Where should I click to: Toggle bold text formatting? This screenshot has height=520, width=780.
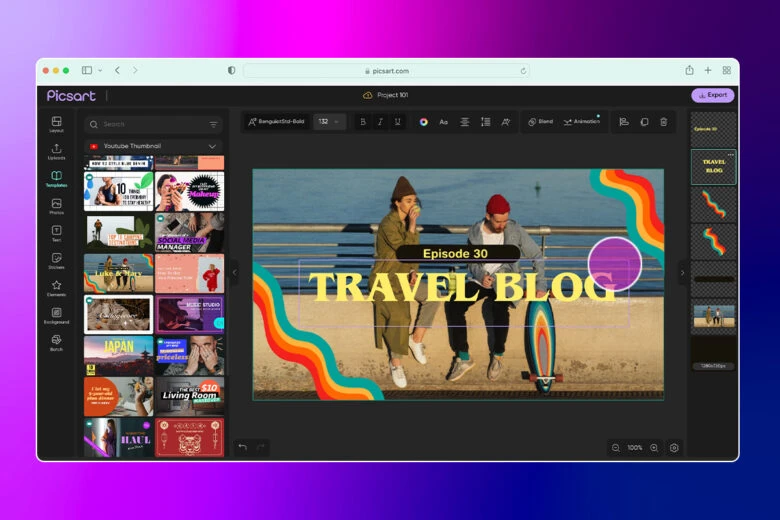point(362,122)
